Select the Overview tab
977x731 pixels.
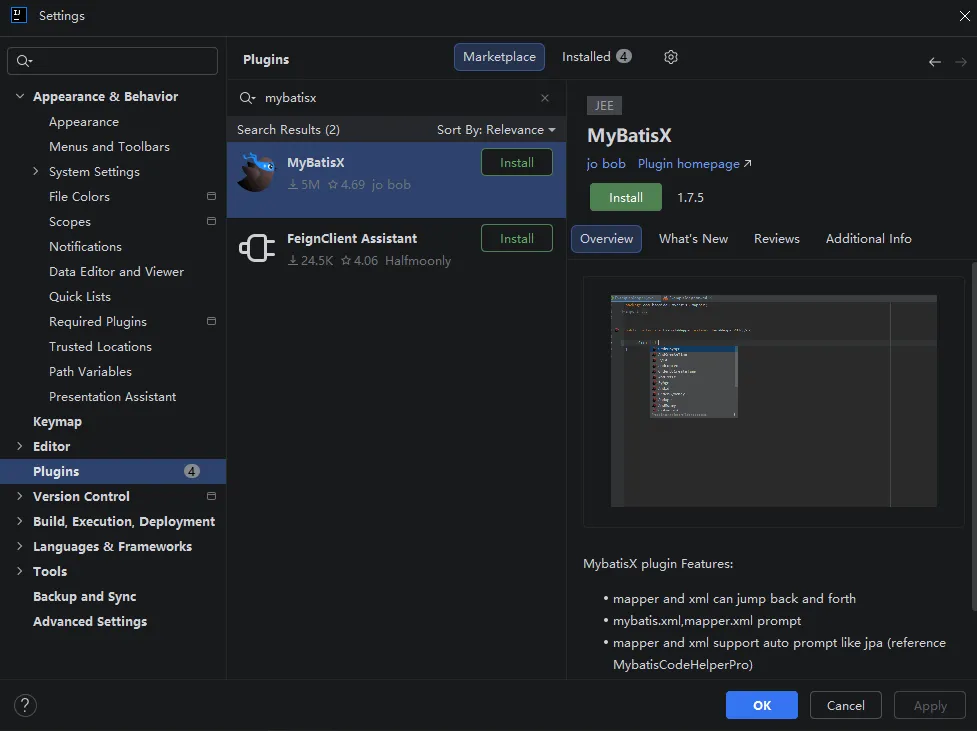(x=606, y=239)
